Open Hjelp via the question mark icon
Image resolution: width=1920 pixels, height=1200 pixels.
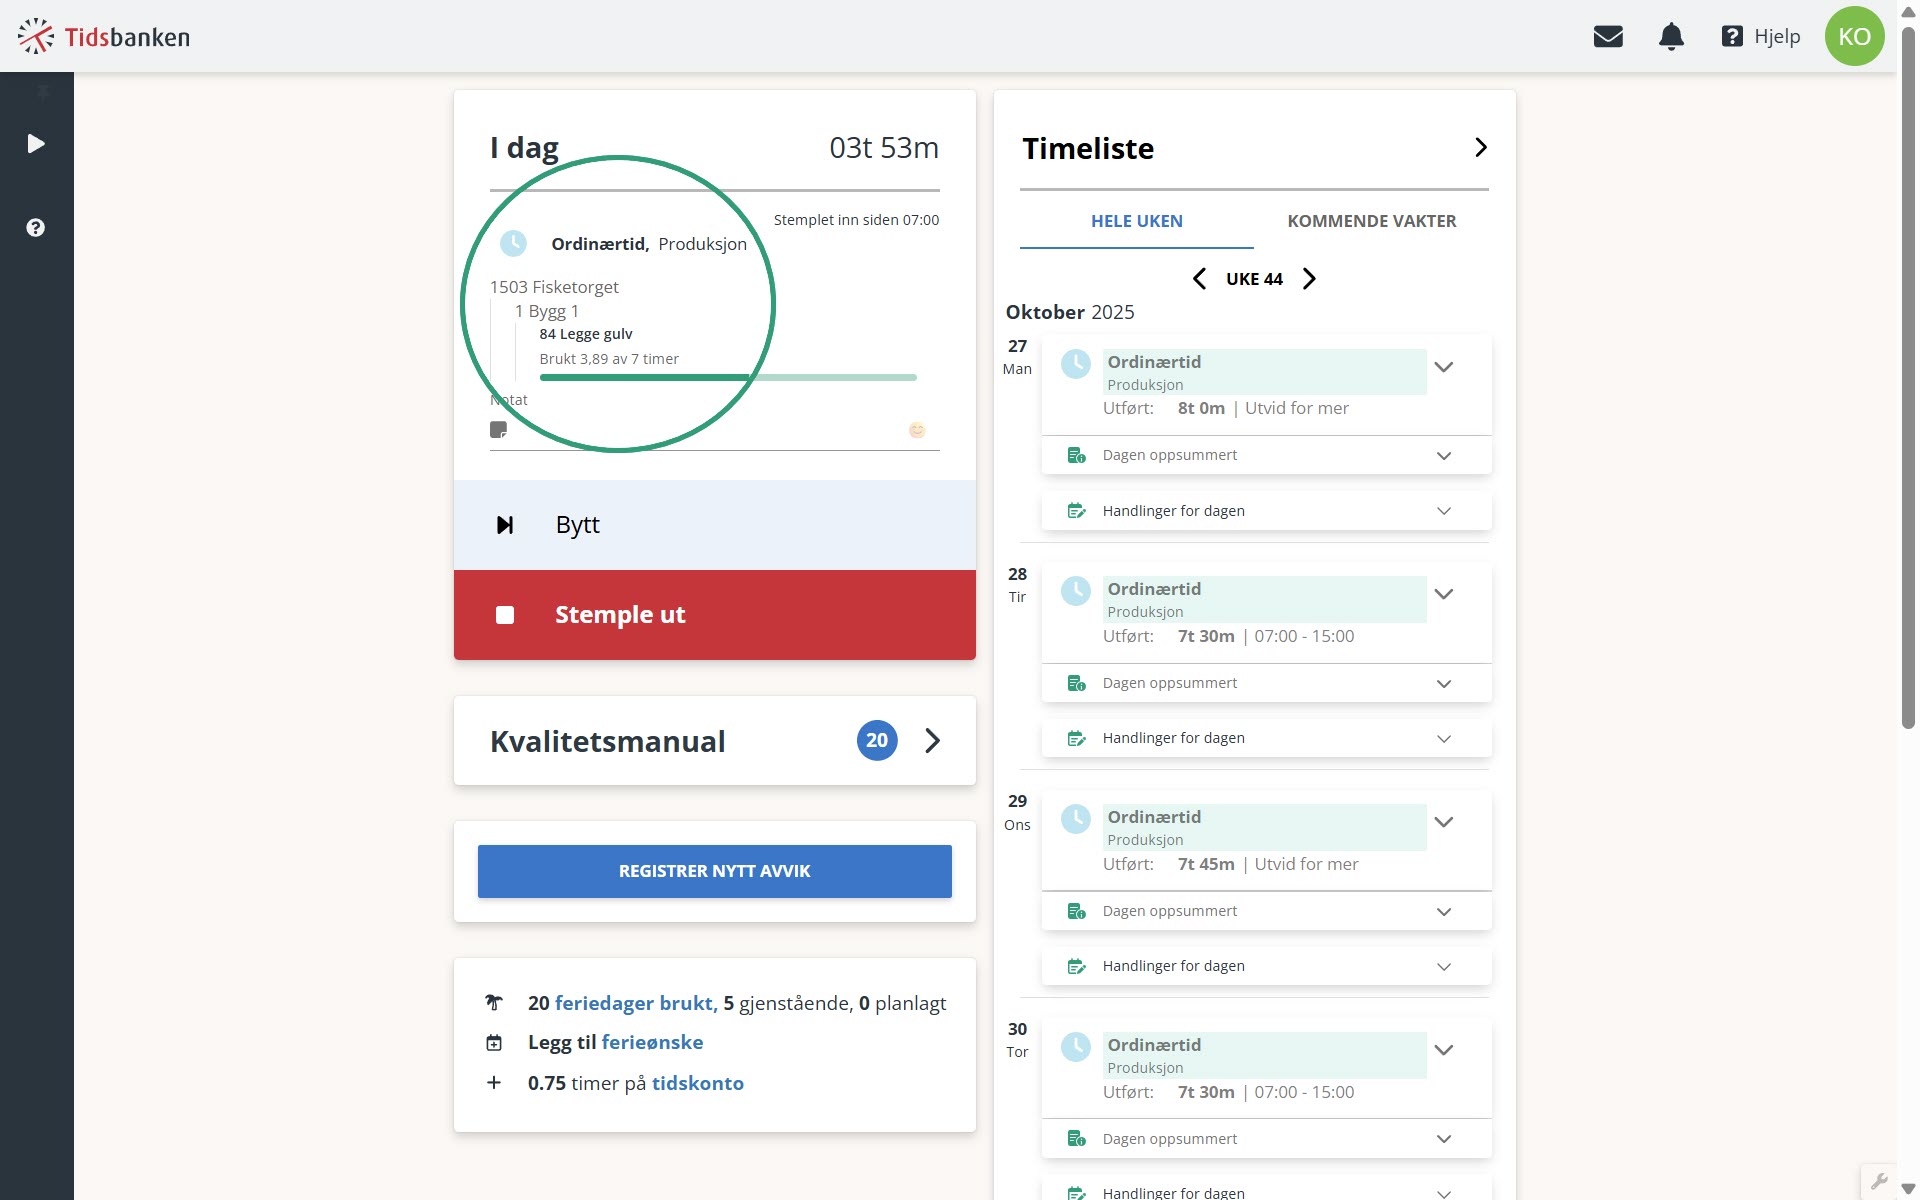pyautogui.click(x=1732, y=36)
